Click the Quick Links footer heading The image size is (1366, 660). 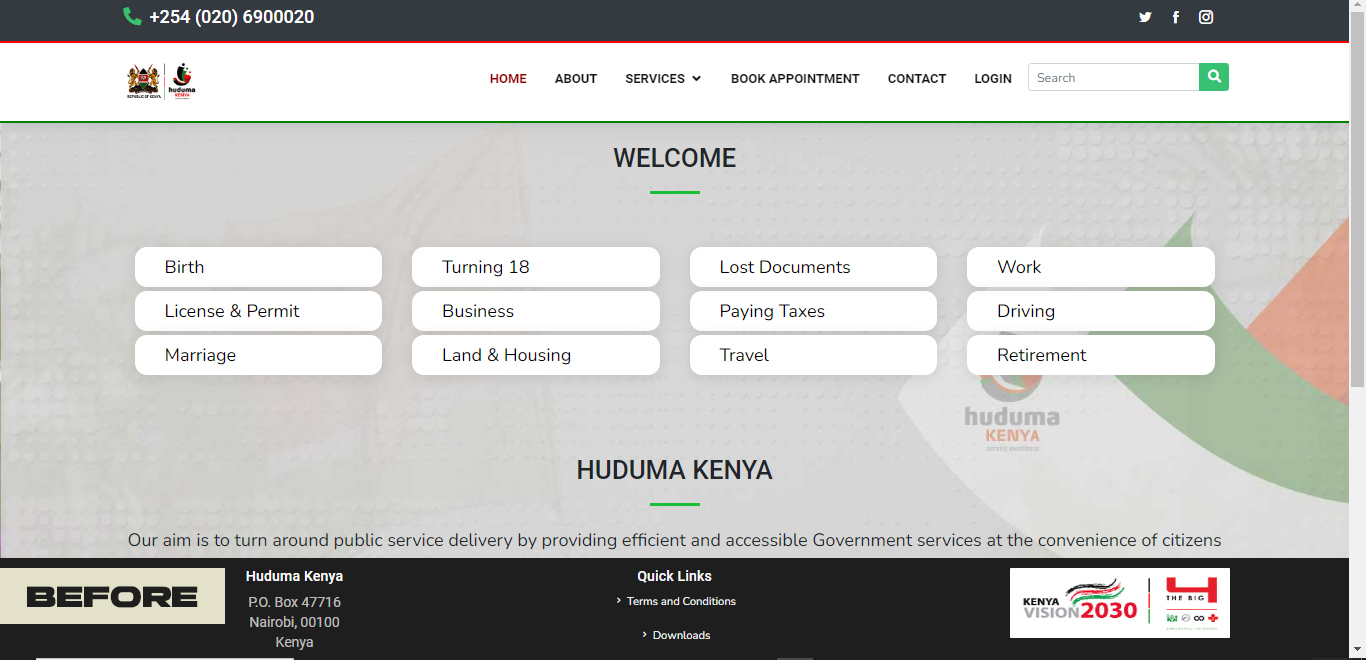674,576
